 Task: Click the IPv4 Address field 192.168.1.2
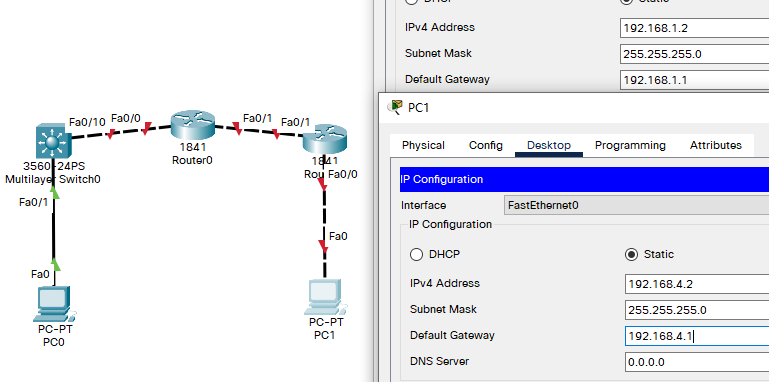click(694, 28)
